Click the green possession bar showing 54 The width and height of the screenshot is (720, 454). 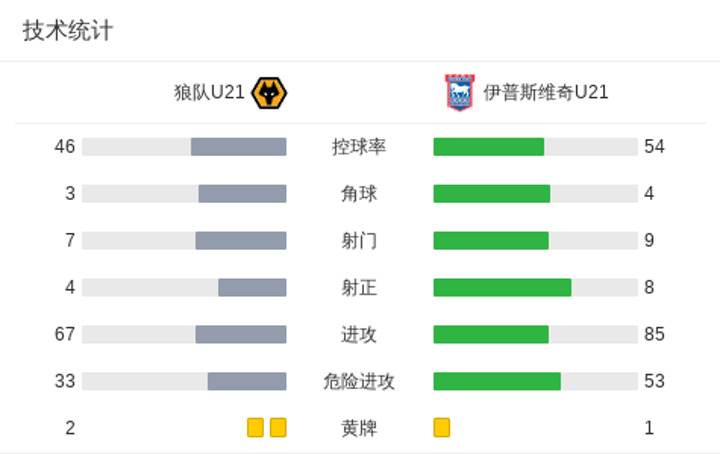click(x=489, y=147)
